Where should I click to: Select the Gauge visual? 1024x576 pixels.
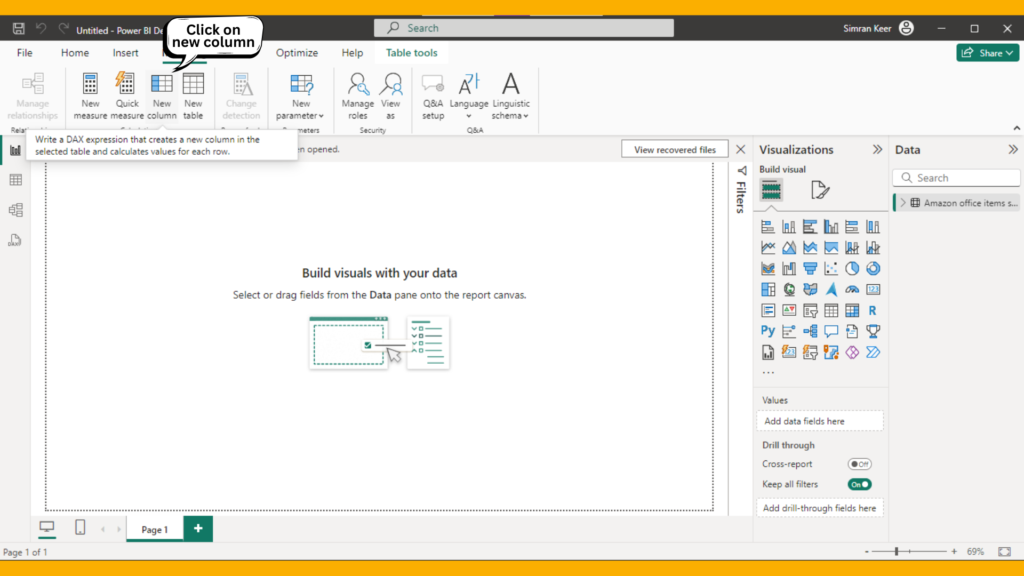coord(852,289)
